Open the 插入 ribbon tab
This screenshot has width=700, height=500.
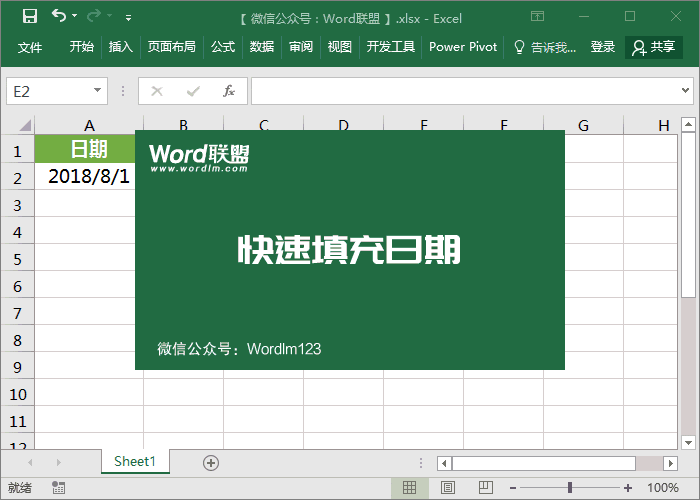point(120,47)
